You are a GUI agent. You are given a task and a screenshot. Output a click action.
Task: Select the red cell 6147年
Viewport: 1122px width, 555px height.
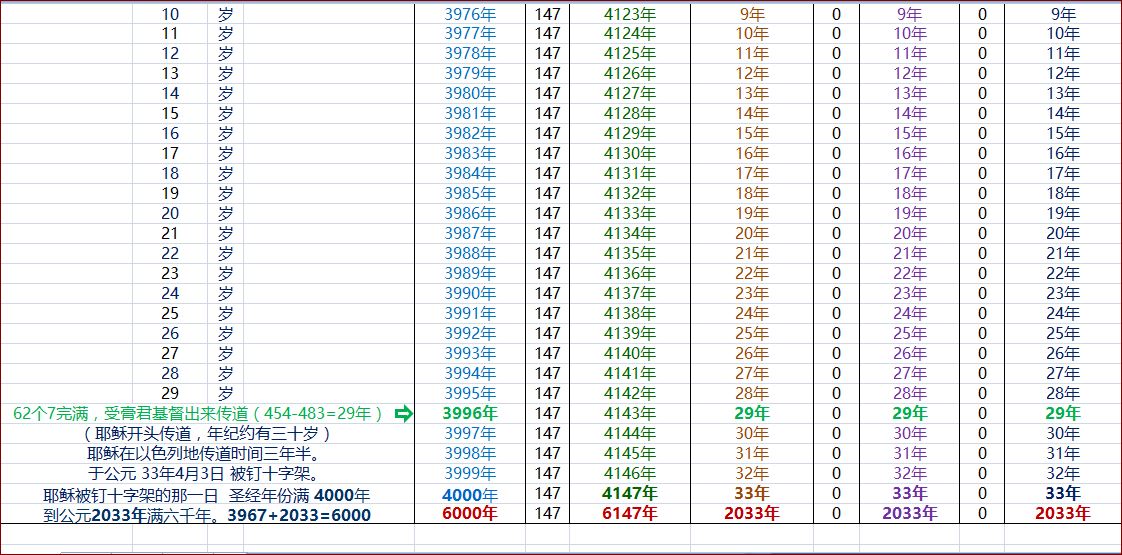(x=630, y=514)
